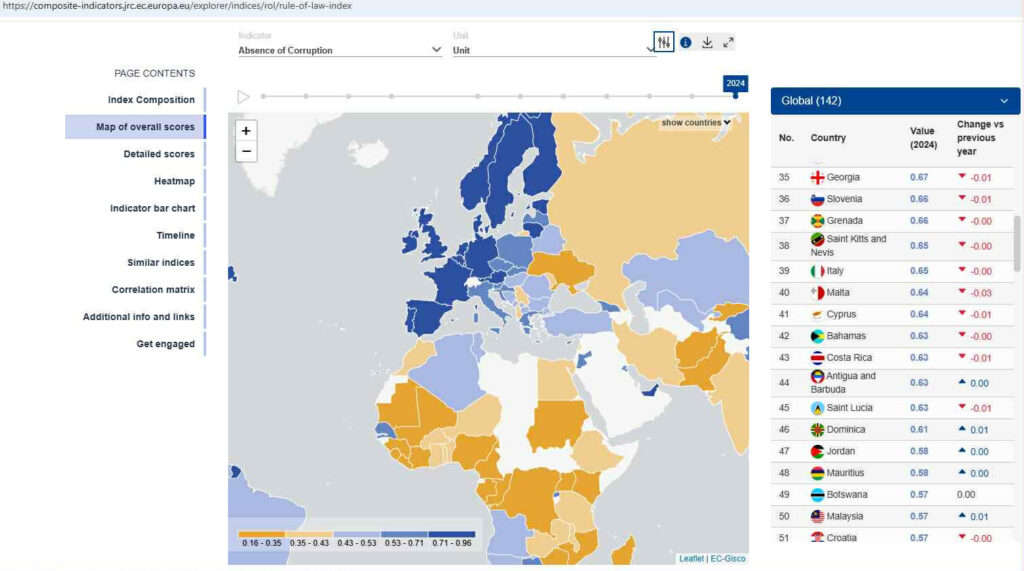Viewport: 1024px width, 571px height.
Task: Select the 2024 year marker on timeline
Action: (735, 95)
